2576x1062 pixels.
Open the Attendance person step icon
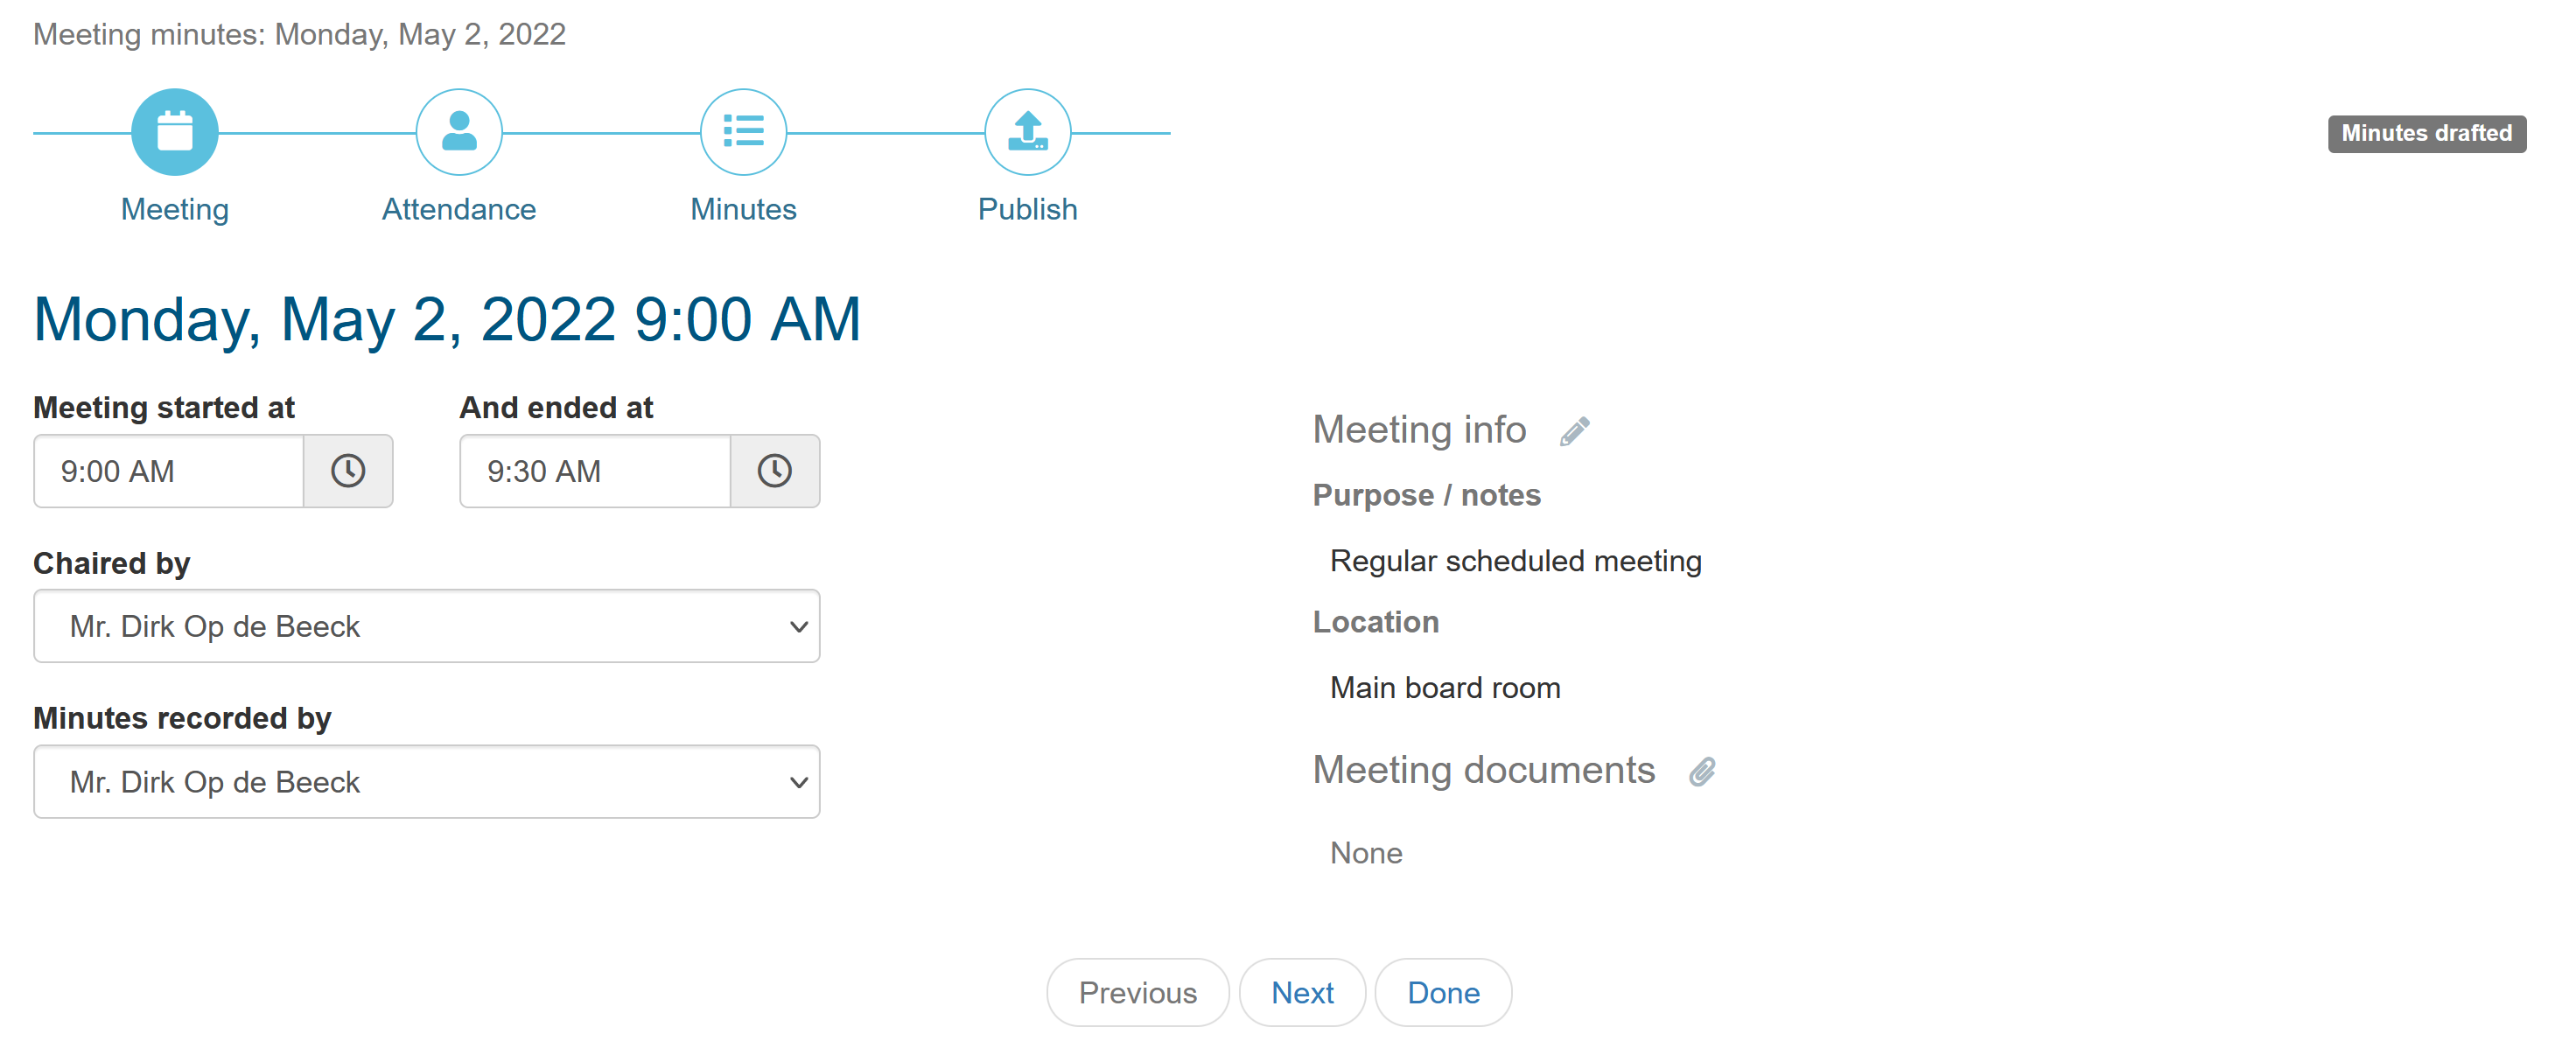click(459, 132)
